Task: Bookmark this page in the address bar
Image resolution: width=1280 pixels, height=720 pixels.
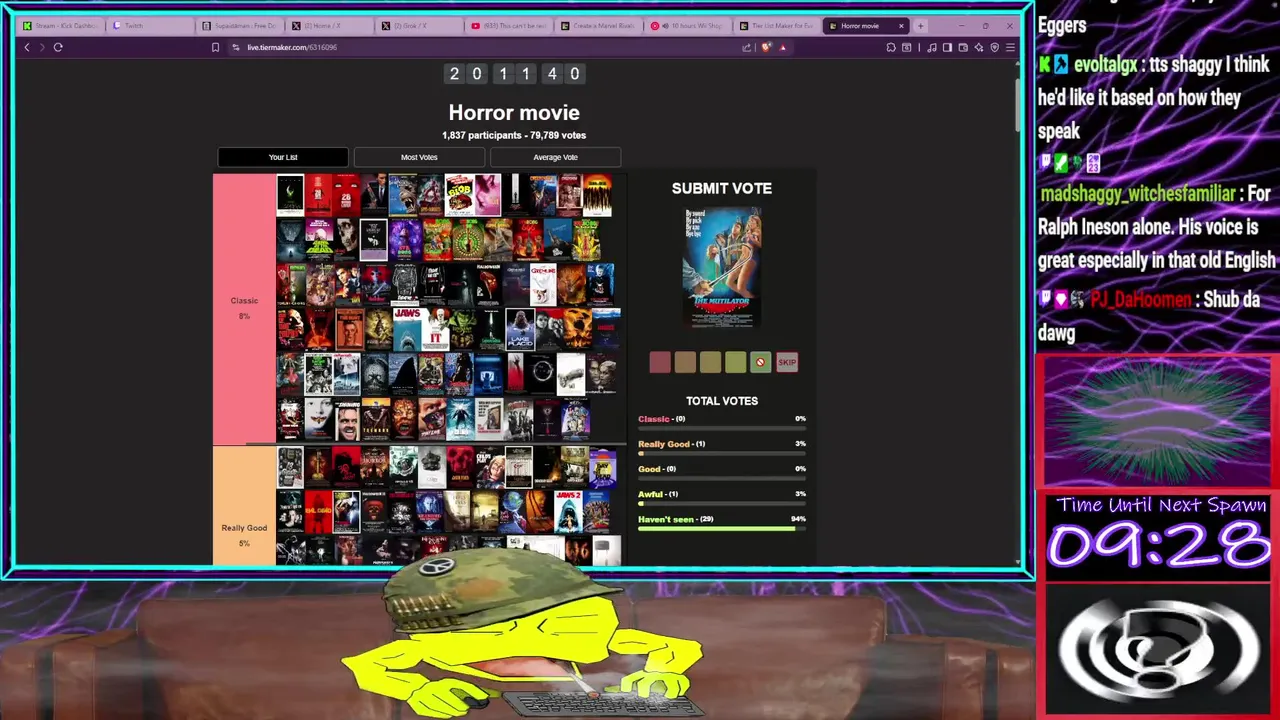Action: pos(215,47)
